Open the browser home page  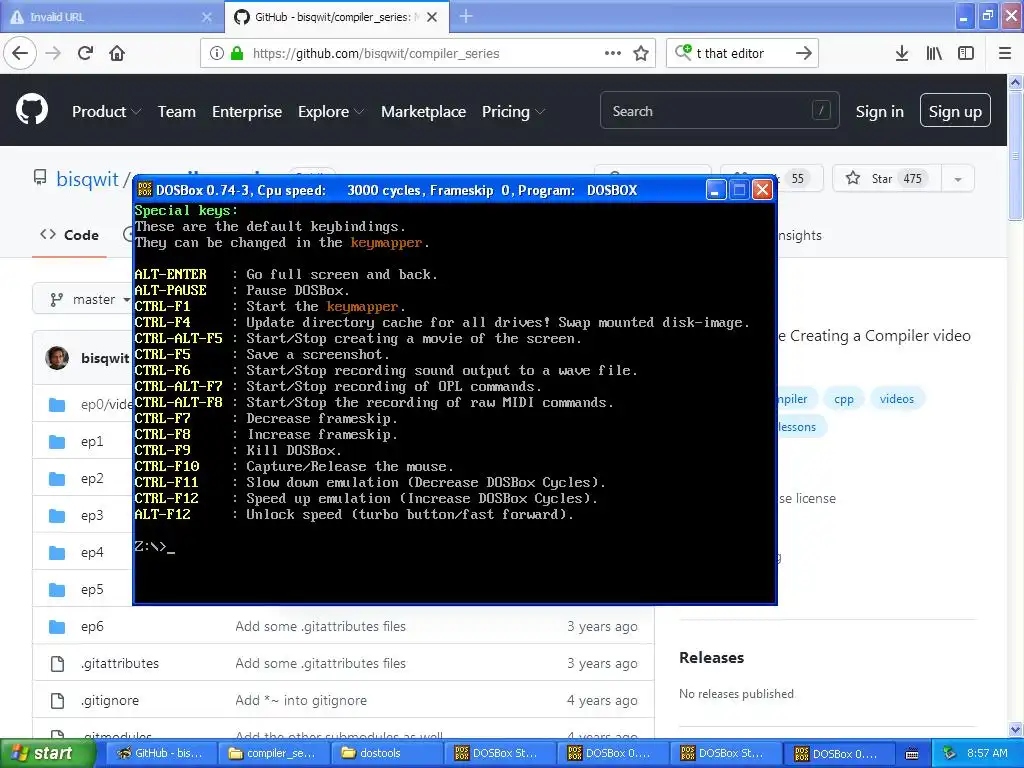[x=117, y=53]
